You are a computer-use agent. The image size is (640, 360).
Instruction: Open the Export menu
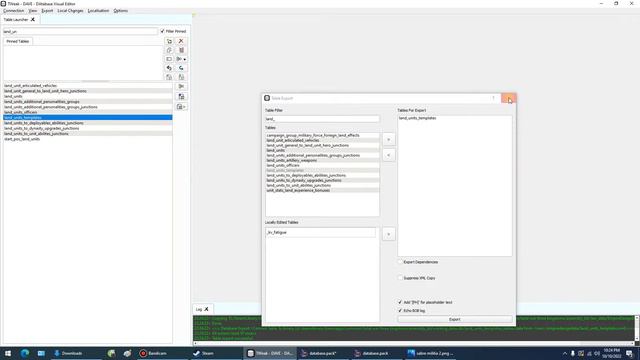(47, 11)
